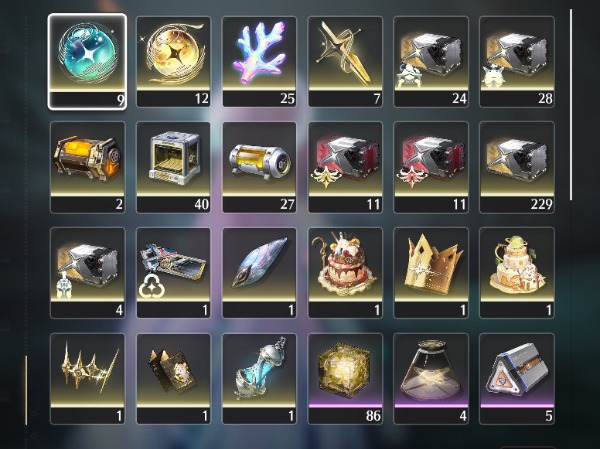Select the glowing yellow cube with 86
The image size is (600, 449).
point(345,379)
